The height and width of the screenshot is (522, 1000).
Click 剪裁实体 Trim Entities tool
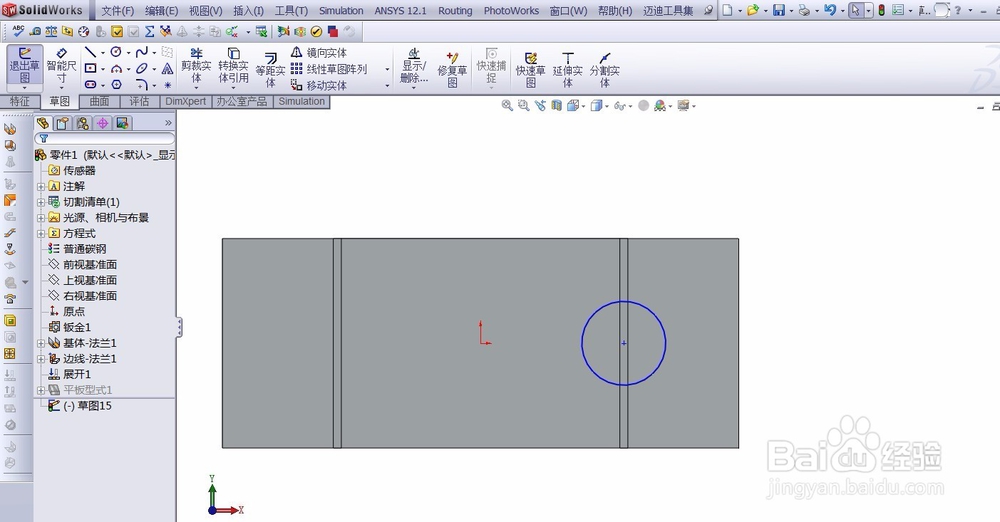tap(196, 66)
